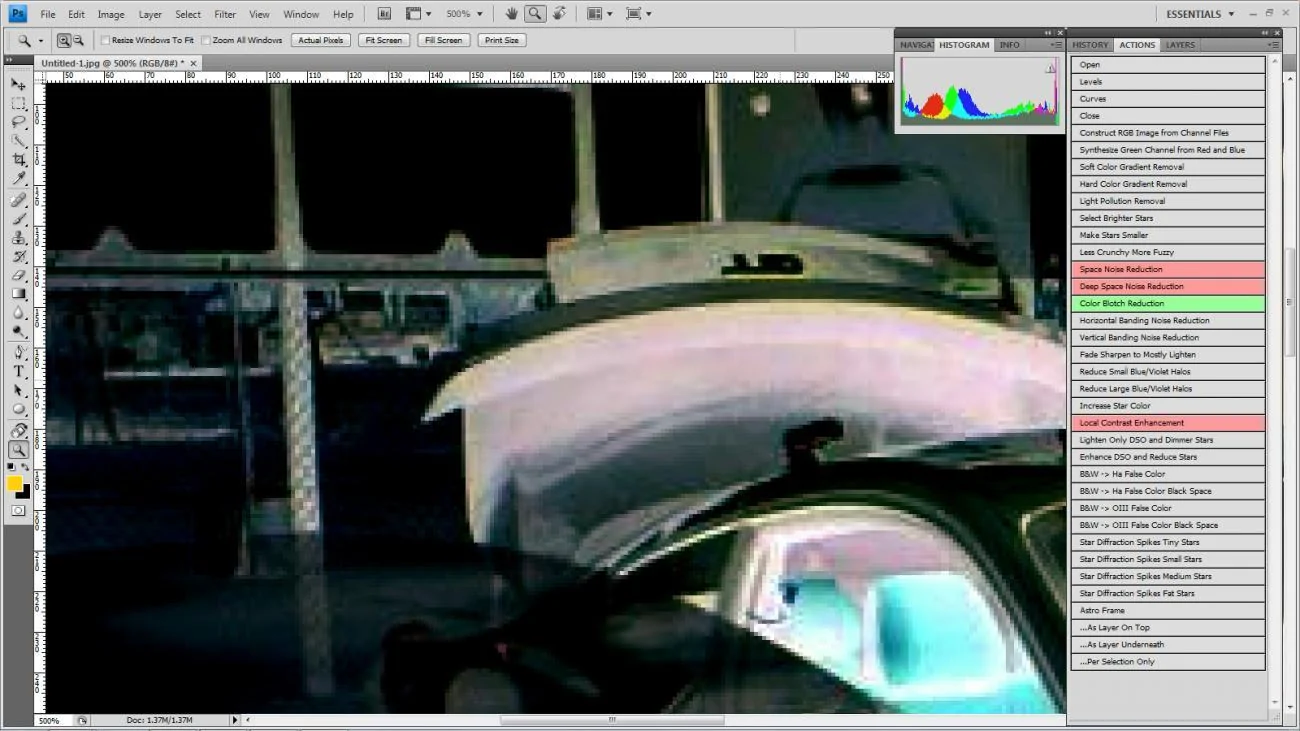Select the Crop tool
Screen dimensions: 1300x731
pos(18,160)
